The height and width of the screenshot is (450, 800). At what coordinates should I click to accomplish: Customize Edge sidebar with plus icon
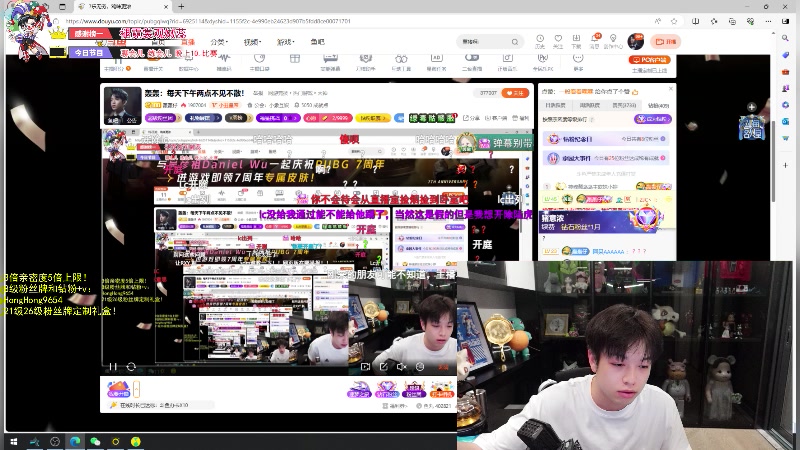785,165
